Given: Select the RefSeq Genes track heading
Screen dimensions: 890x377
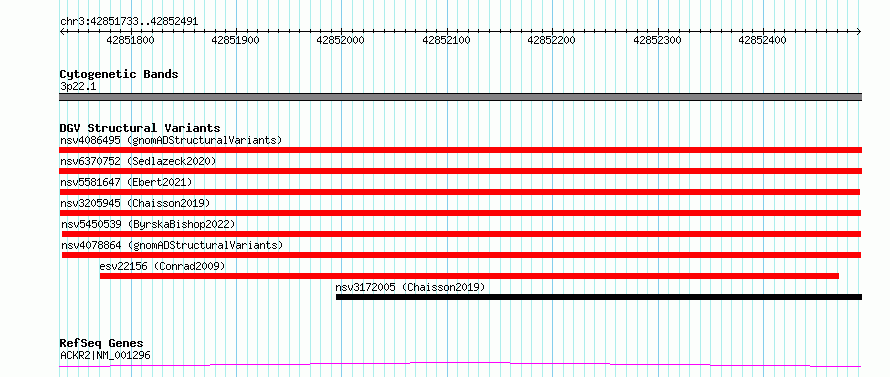Looking at the screenshot, I should click(x=101, y=343).
